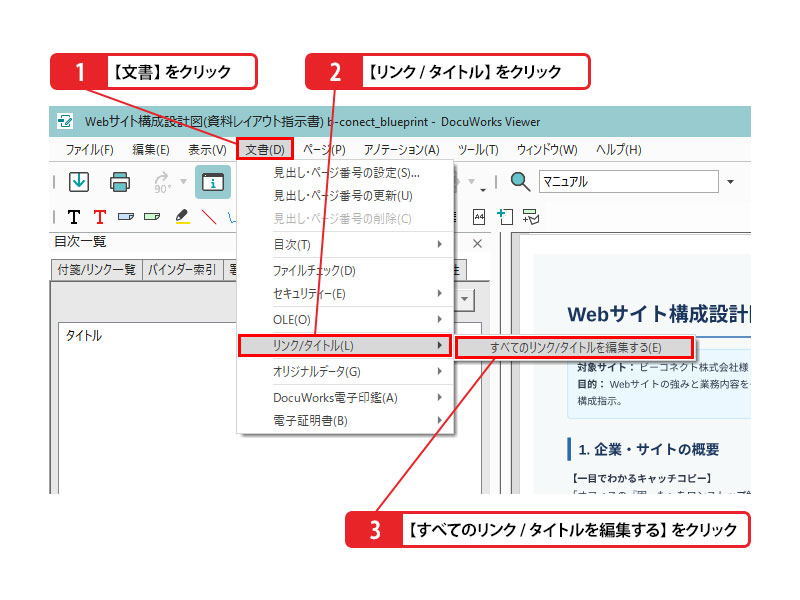The width and height of the screenshot is (800, 600).
Task: Open the rotate 90° dropdown arrow
Action: tap(184, 181)
